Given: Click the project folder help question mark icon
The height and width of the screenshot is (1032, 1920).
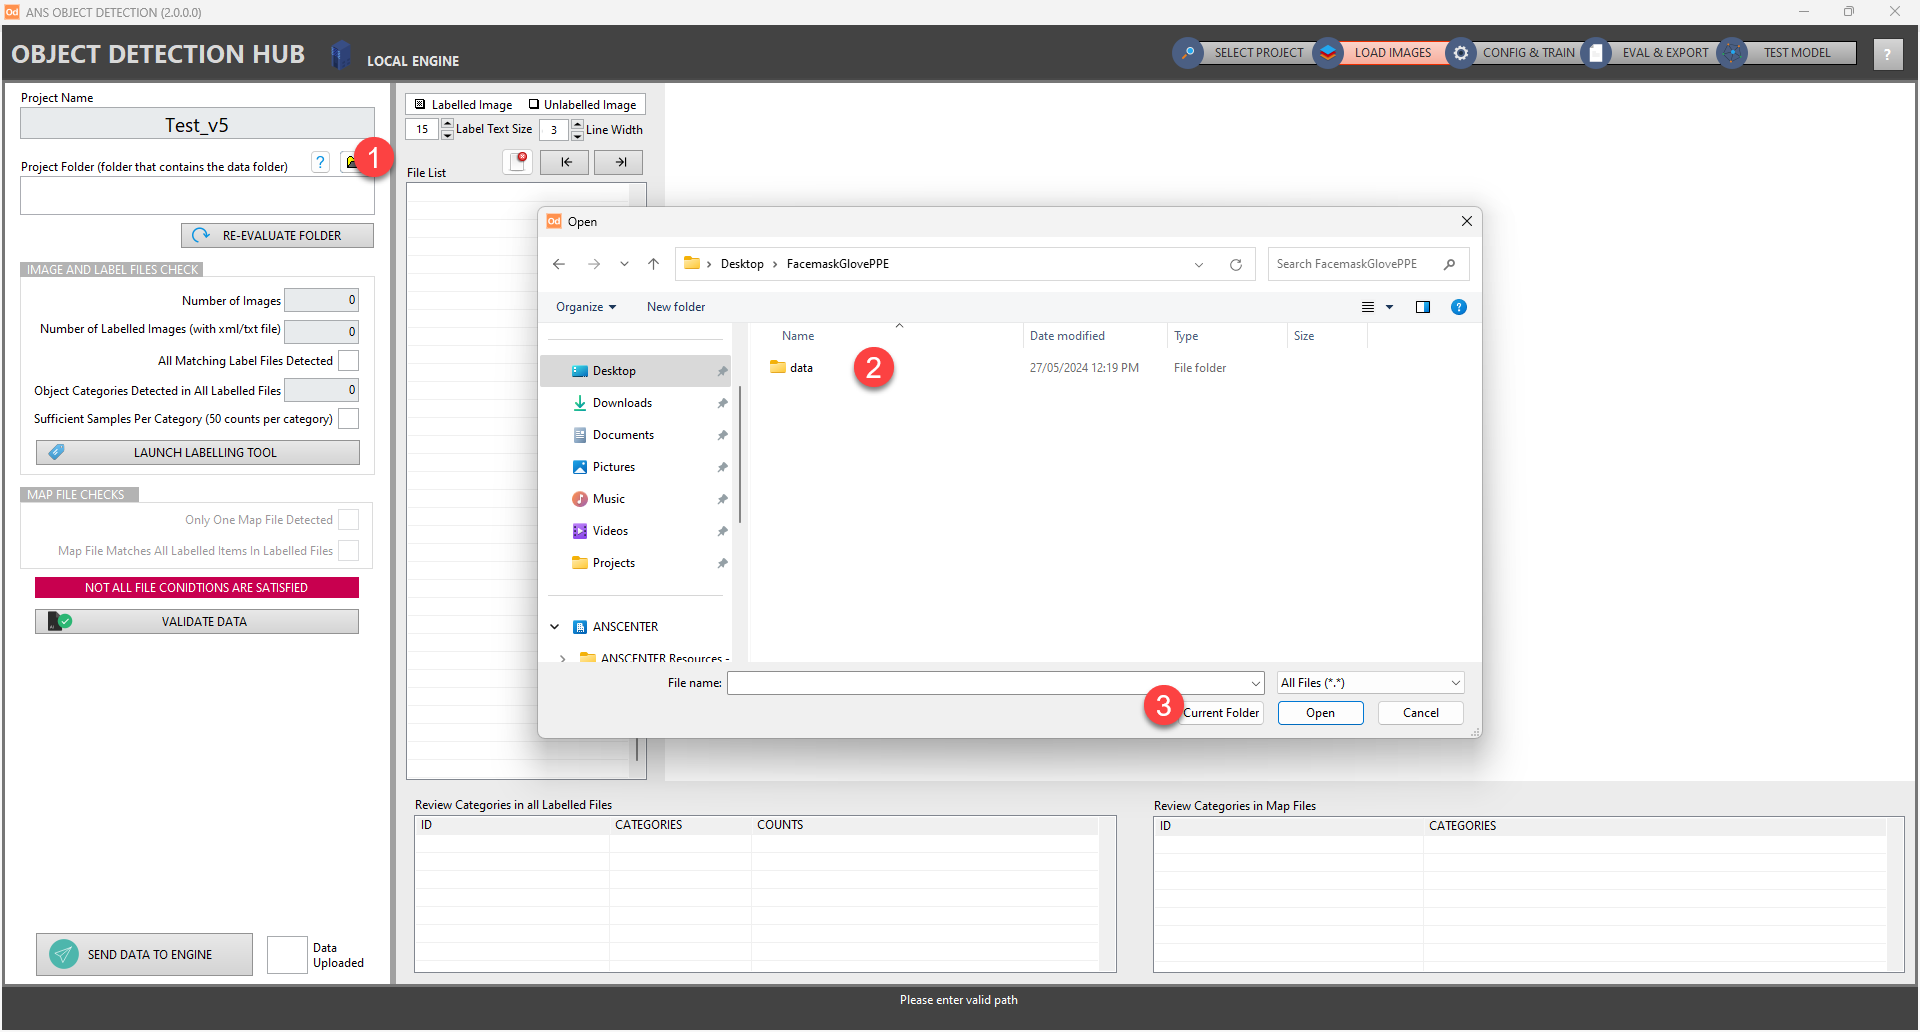Looking at the screenshot, I should (x=320, y=163).
